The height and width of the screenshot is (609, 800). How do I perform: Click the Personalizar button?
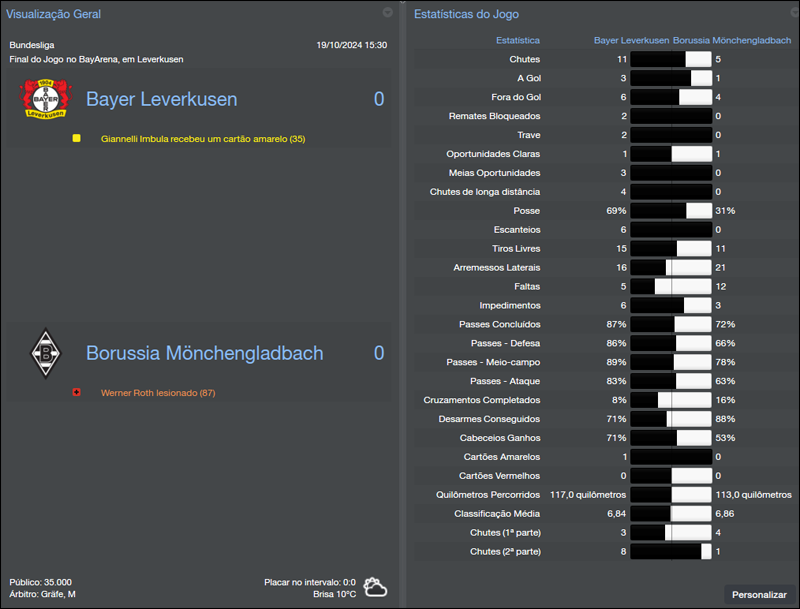point(759,594)
